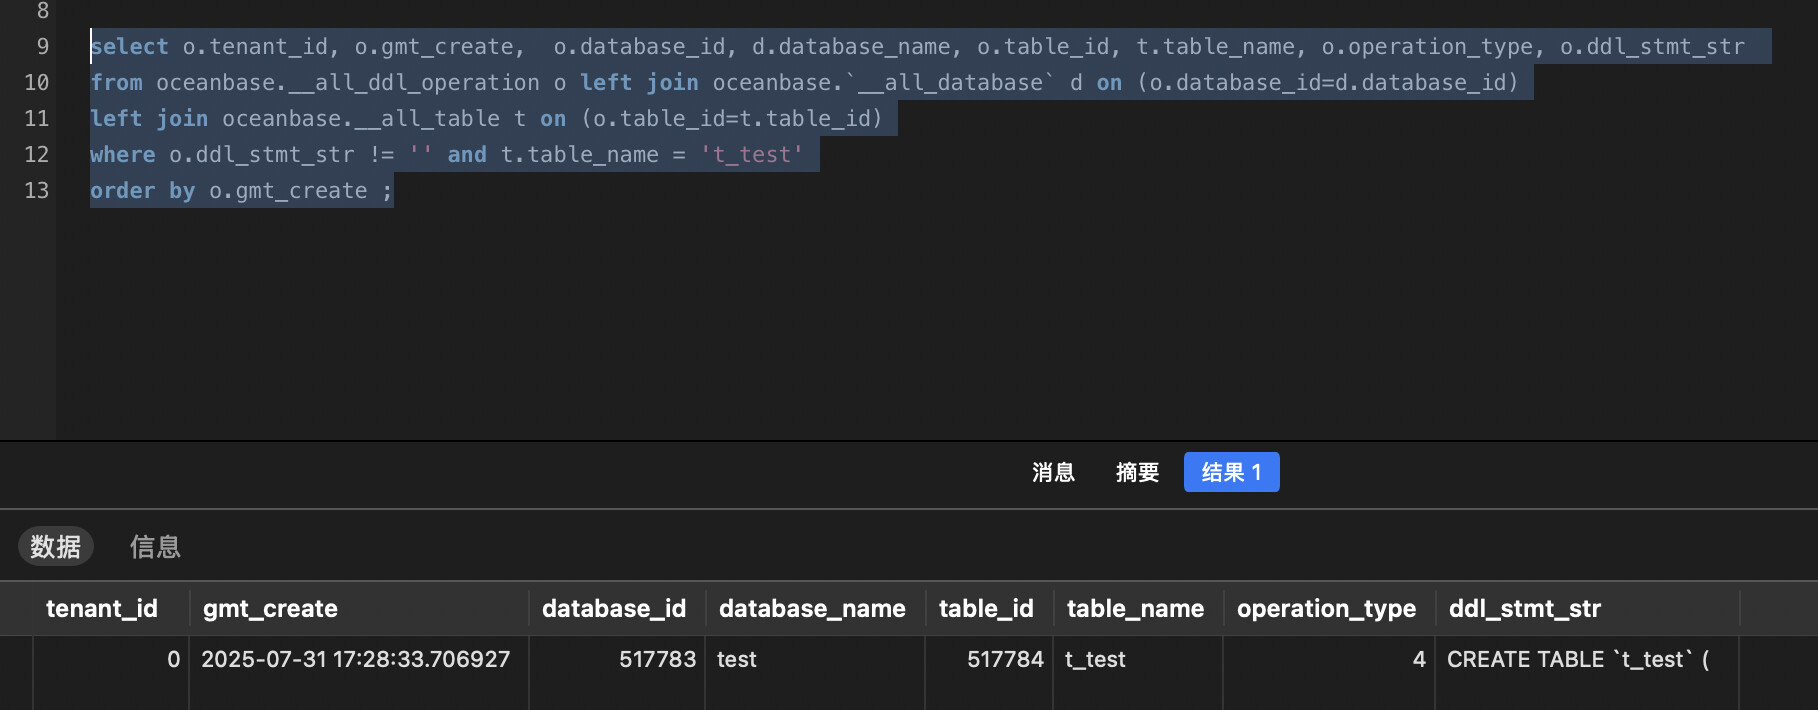Select the 结果 1 tab
Image resolution: width=1818 pixels, height=710 pixels.
click(x=1231, y=472)
